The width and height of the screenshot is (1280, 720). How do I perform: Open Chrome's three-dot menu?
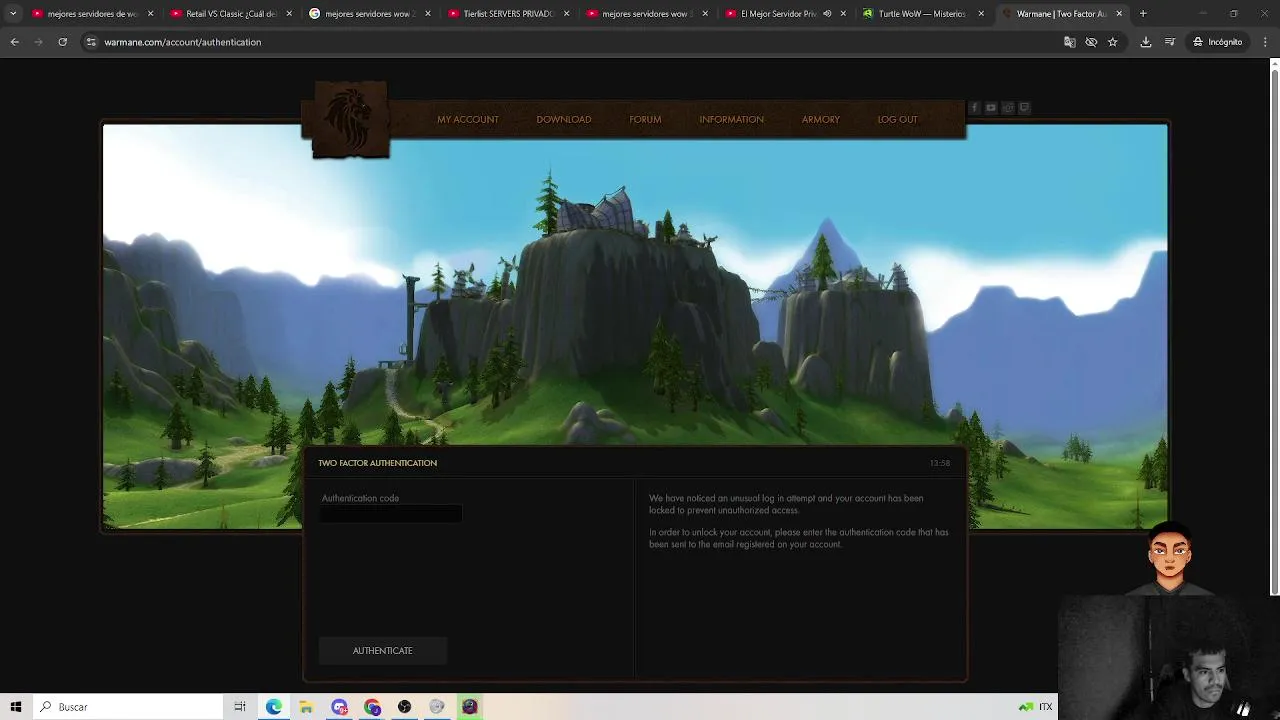(x=1265, y=42)
